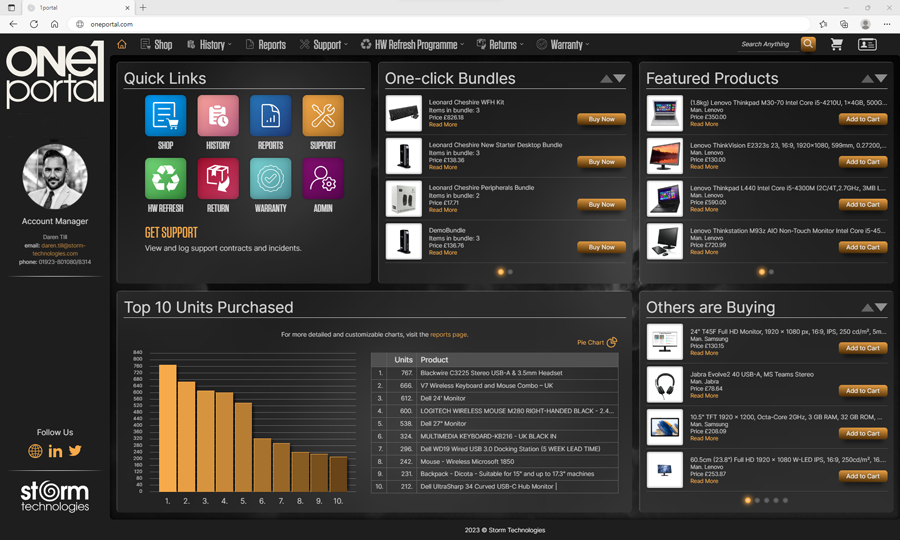This screenshot has height=540, width=900.
Task: Open the Return quick link icon
Action: 218,179
